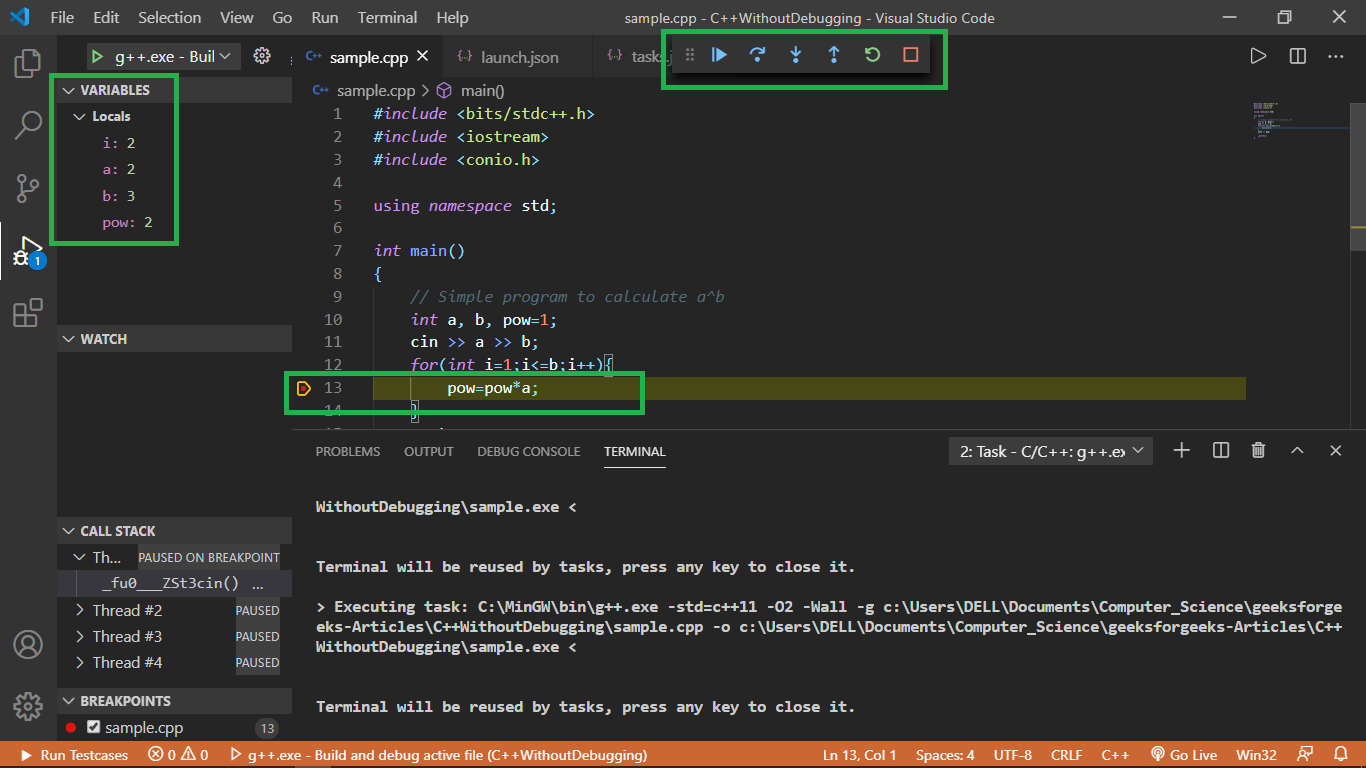Click Go Live in status bar
The width and height of the screenshot is (1366, 768).
[1184, 755]
